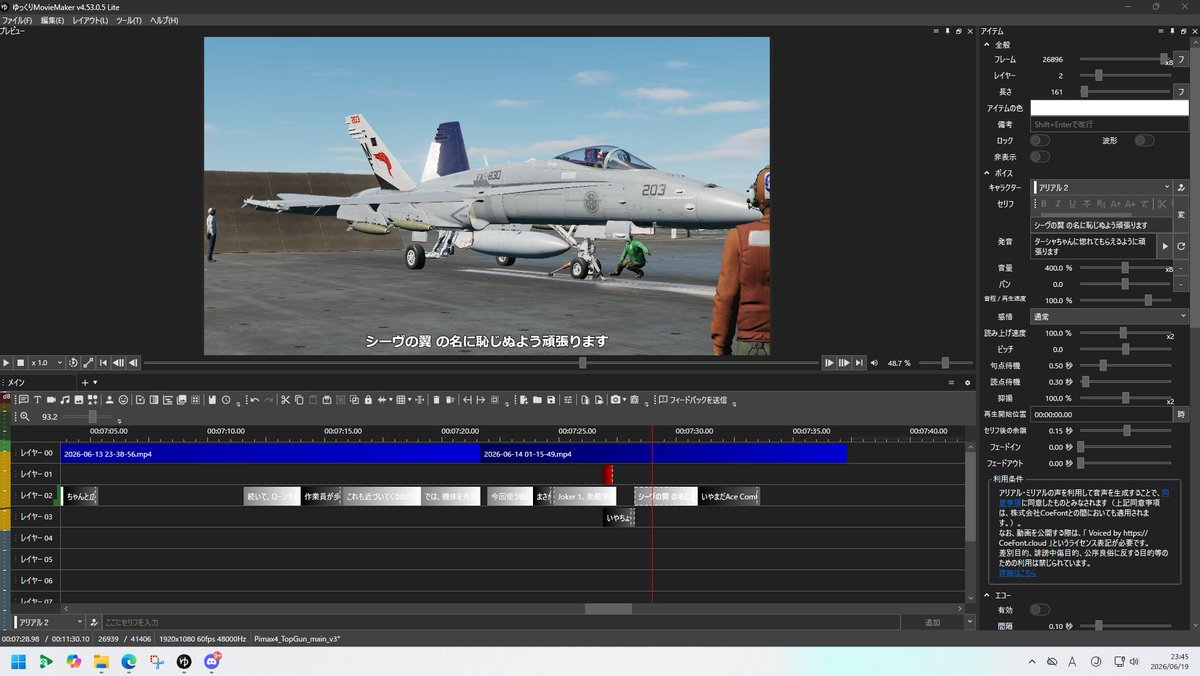Enable the エコー 有効 switch
The height and width of the screenshot is (676, 1200).
click(x=1040, y=609)
